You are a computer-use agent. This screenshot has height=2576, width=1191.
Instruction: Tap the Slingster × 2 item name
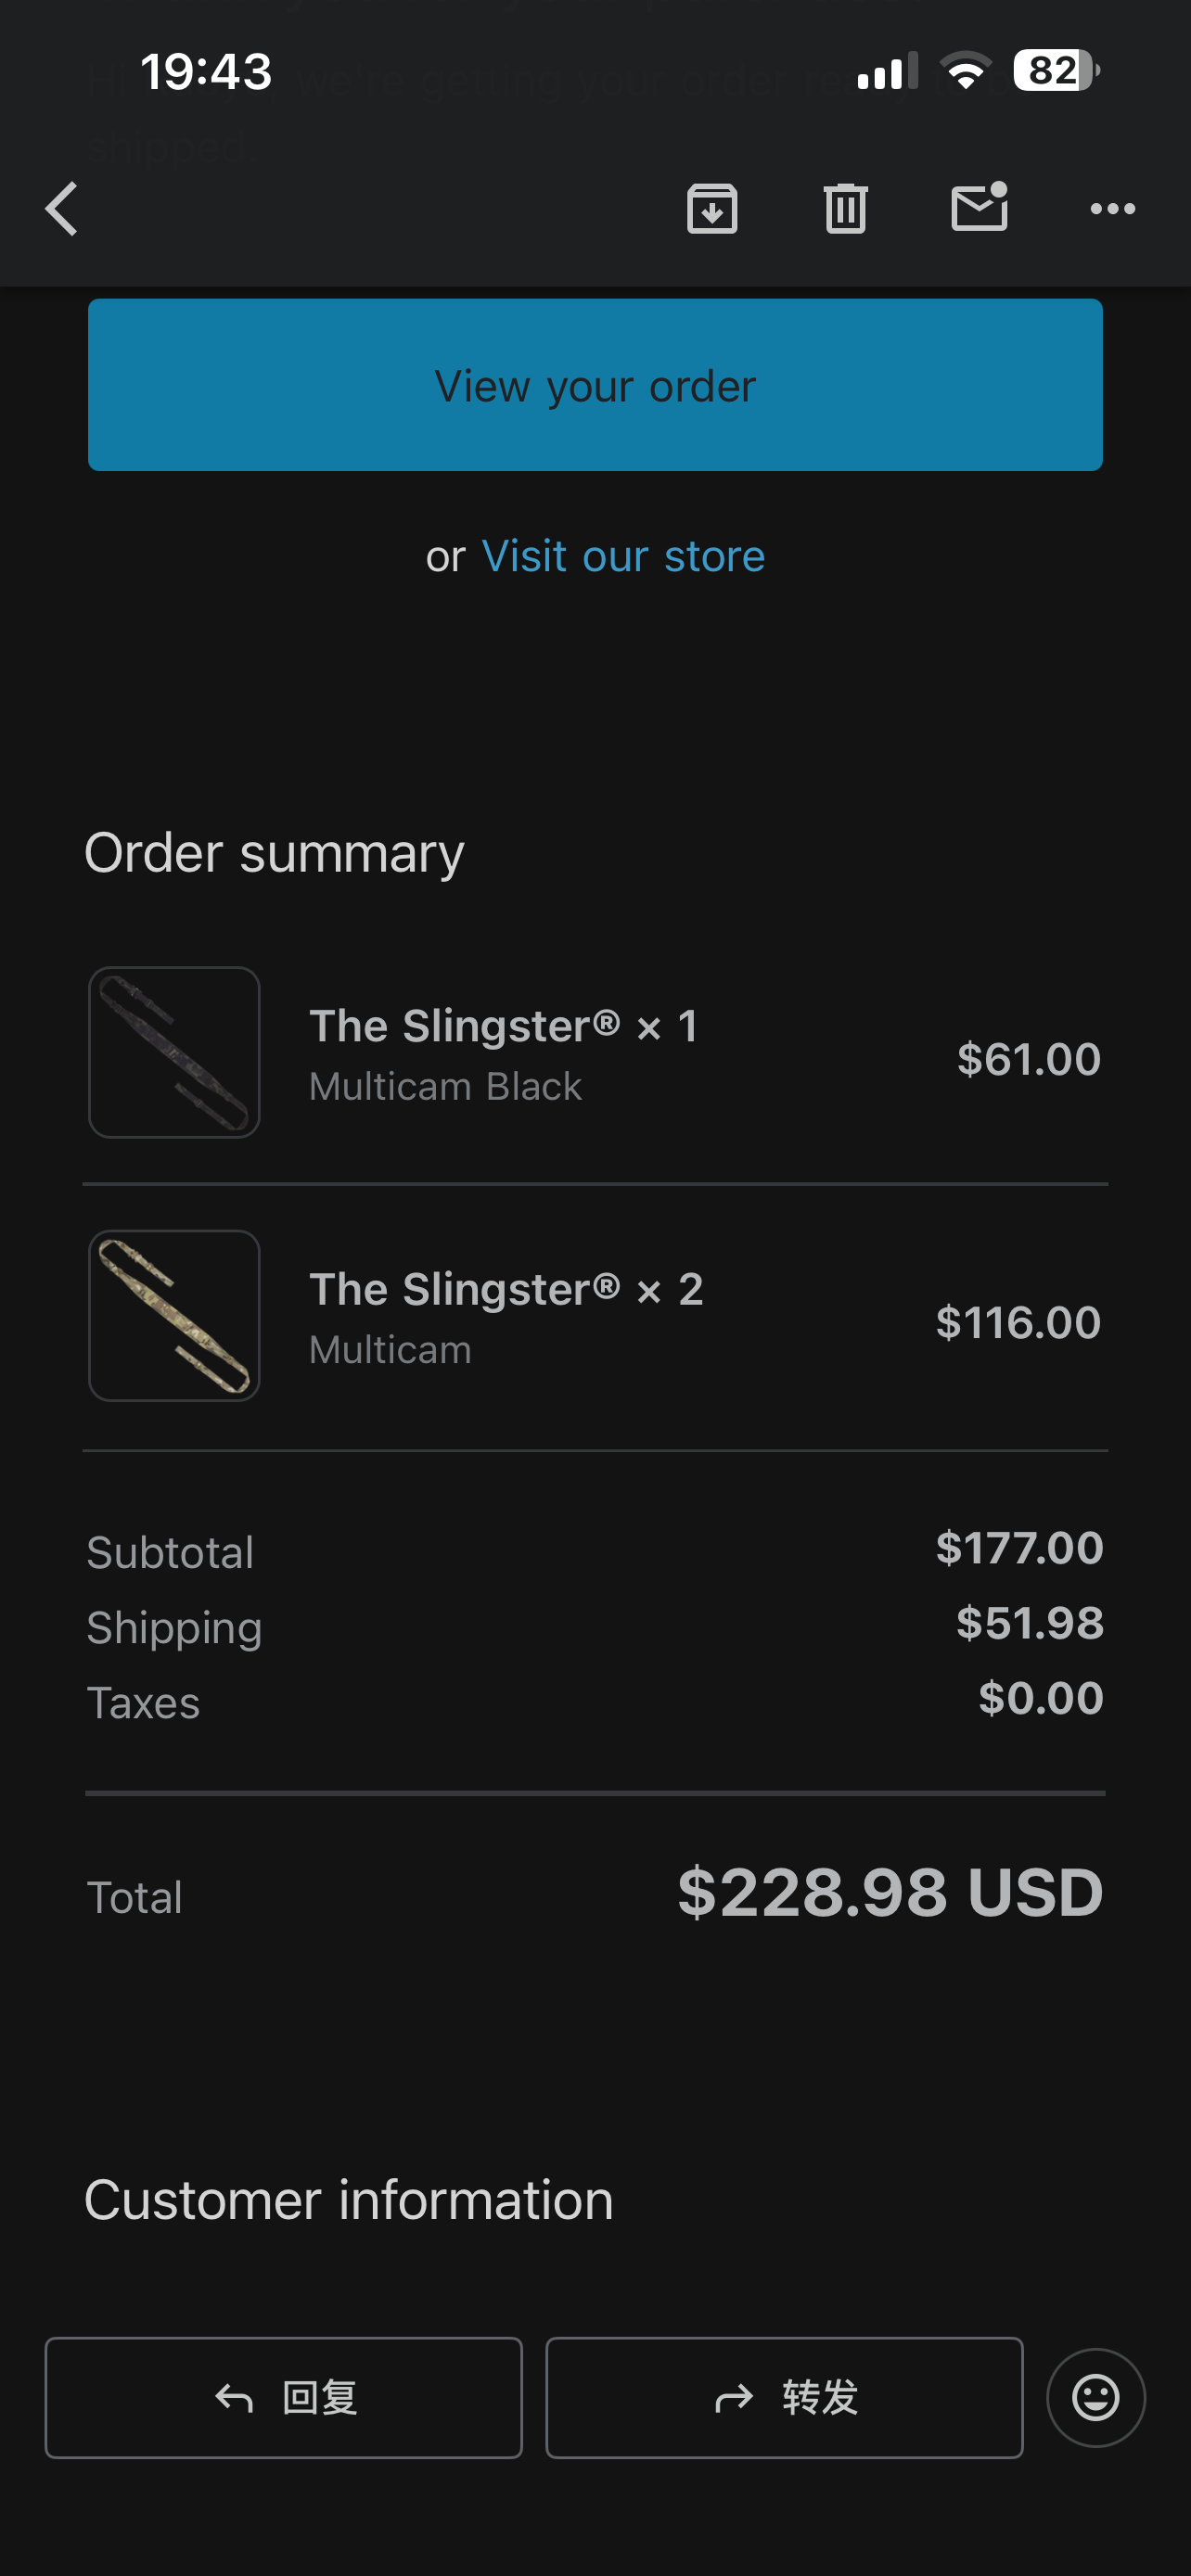tap(506, 1289)
